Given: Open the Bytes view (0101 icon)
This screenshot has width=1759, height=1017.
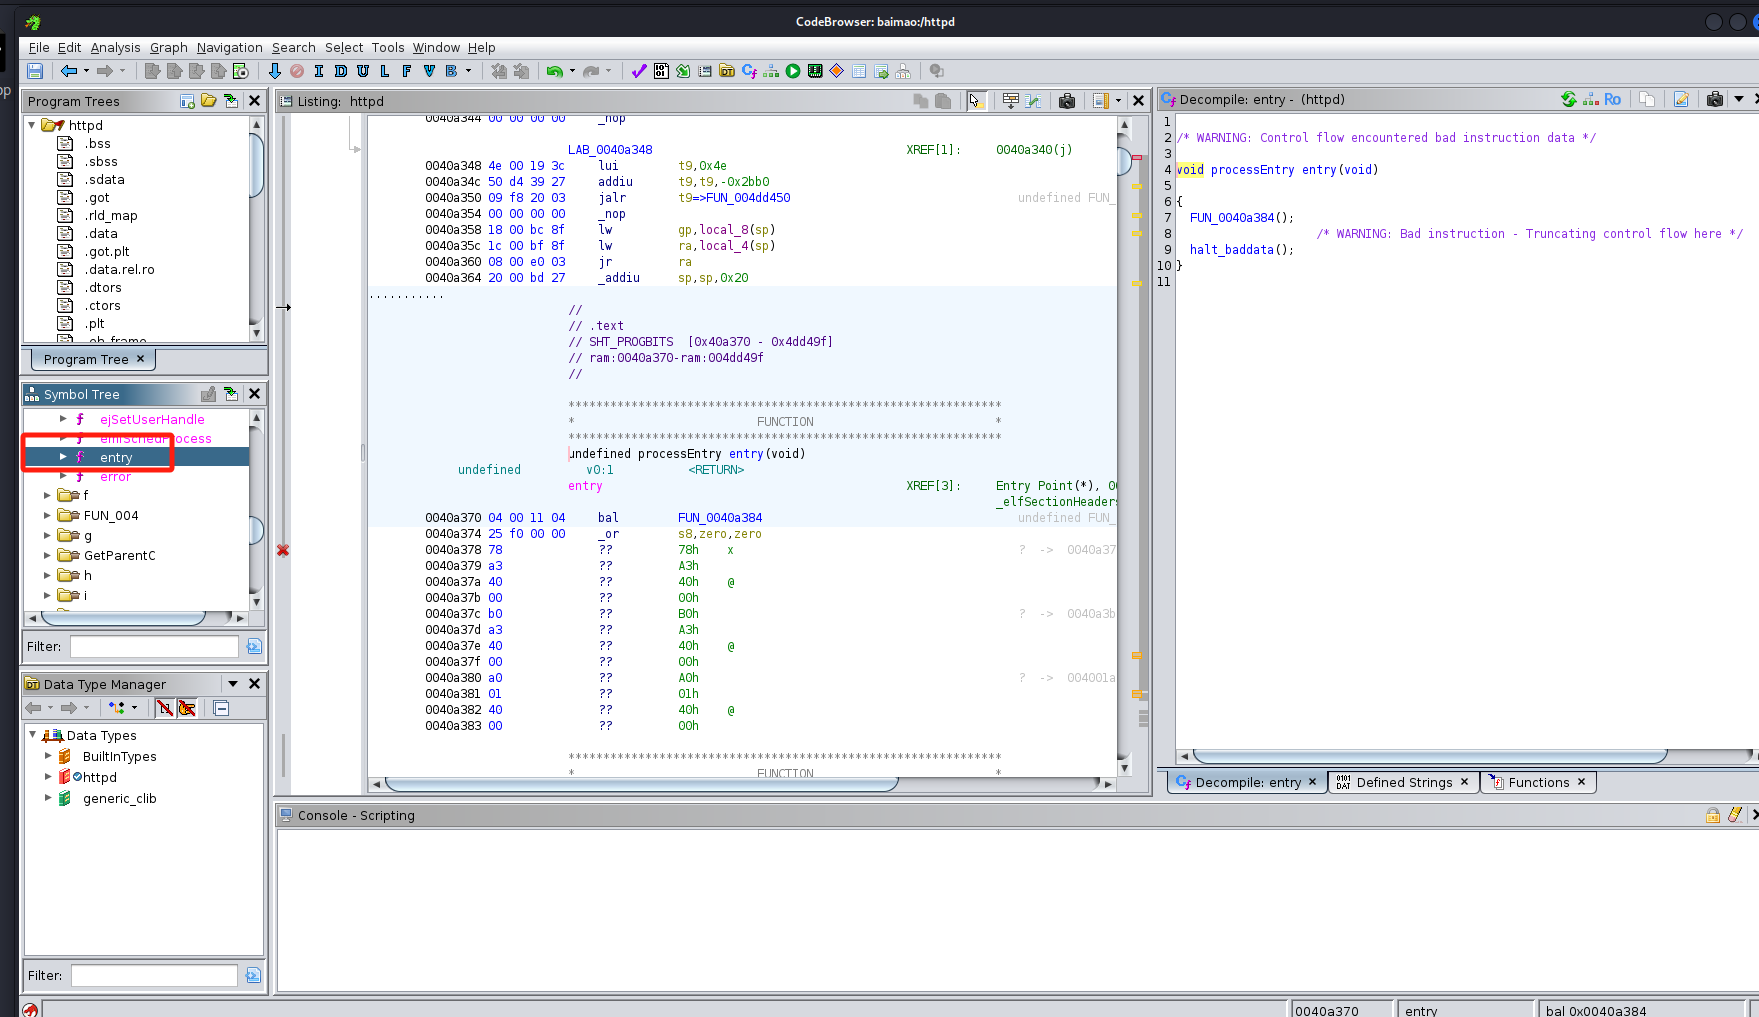Looking at the screenshot, I should pyautogui.click(x=661, y=71).
